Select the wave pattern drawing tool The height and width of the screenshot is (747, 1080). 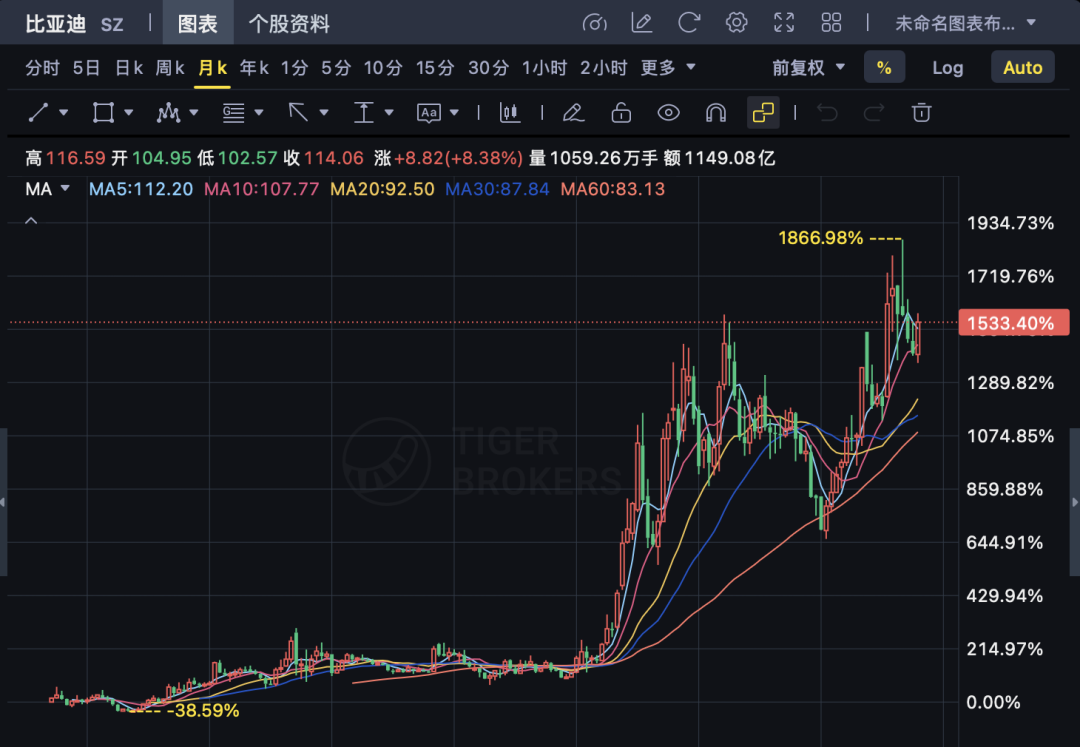[168, 112]
